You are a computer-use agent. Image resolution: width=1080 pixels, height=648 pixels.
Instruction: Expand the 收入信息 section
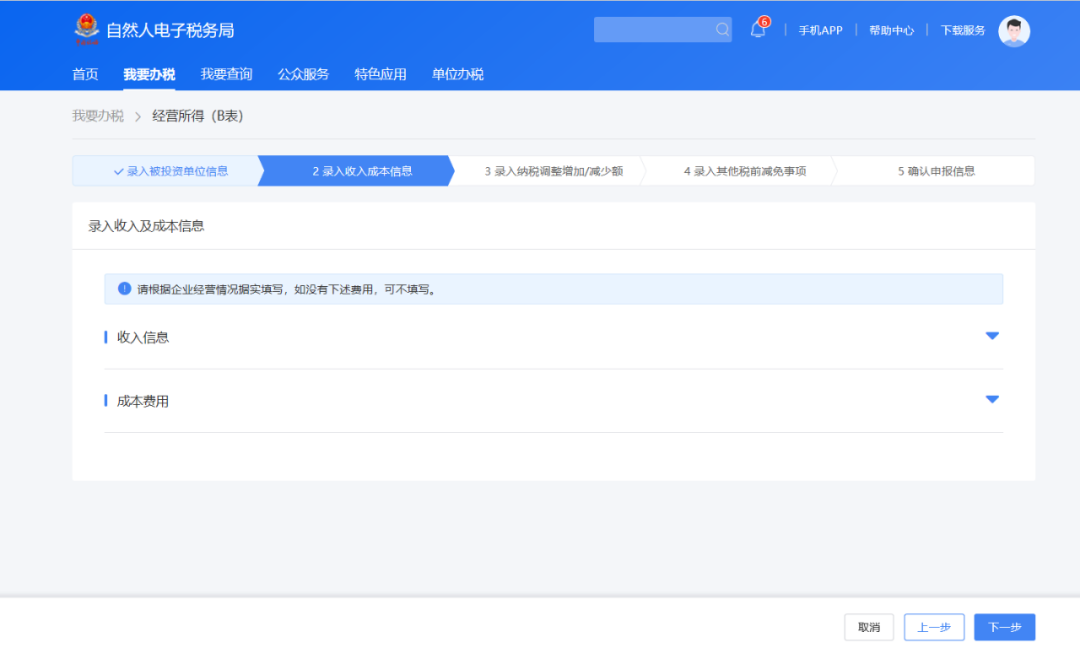tap(992, 336)
